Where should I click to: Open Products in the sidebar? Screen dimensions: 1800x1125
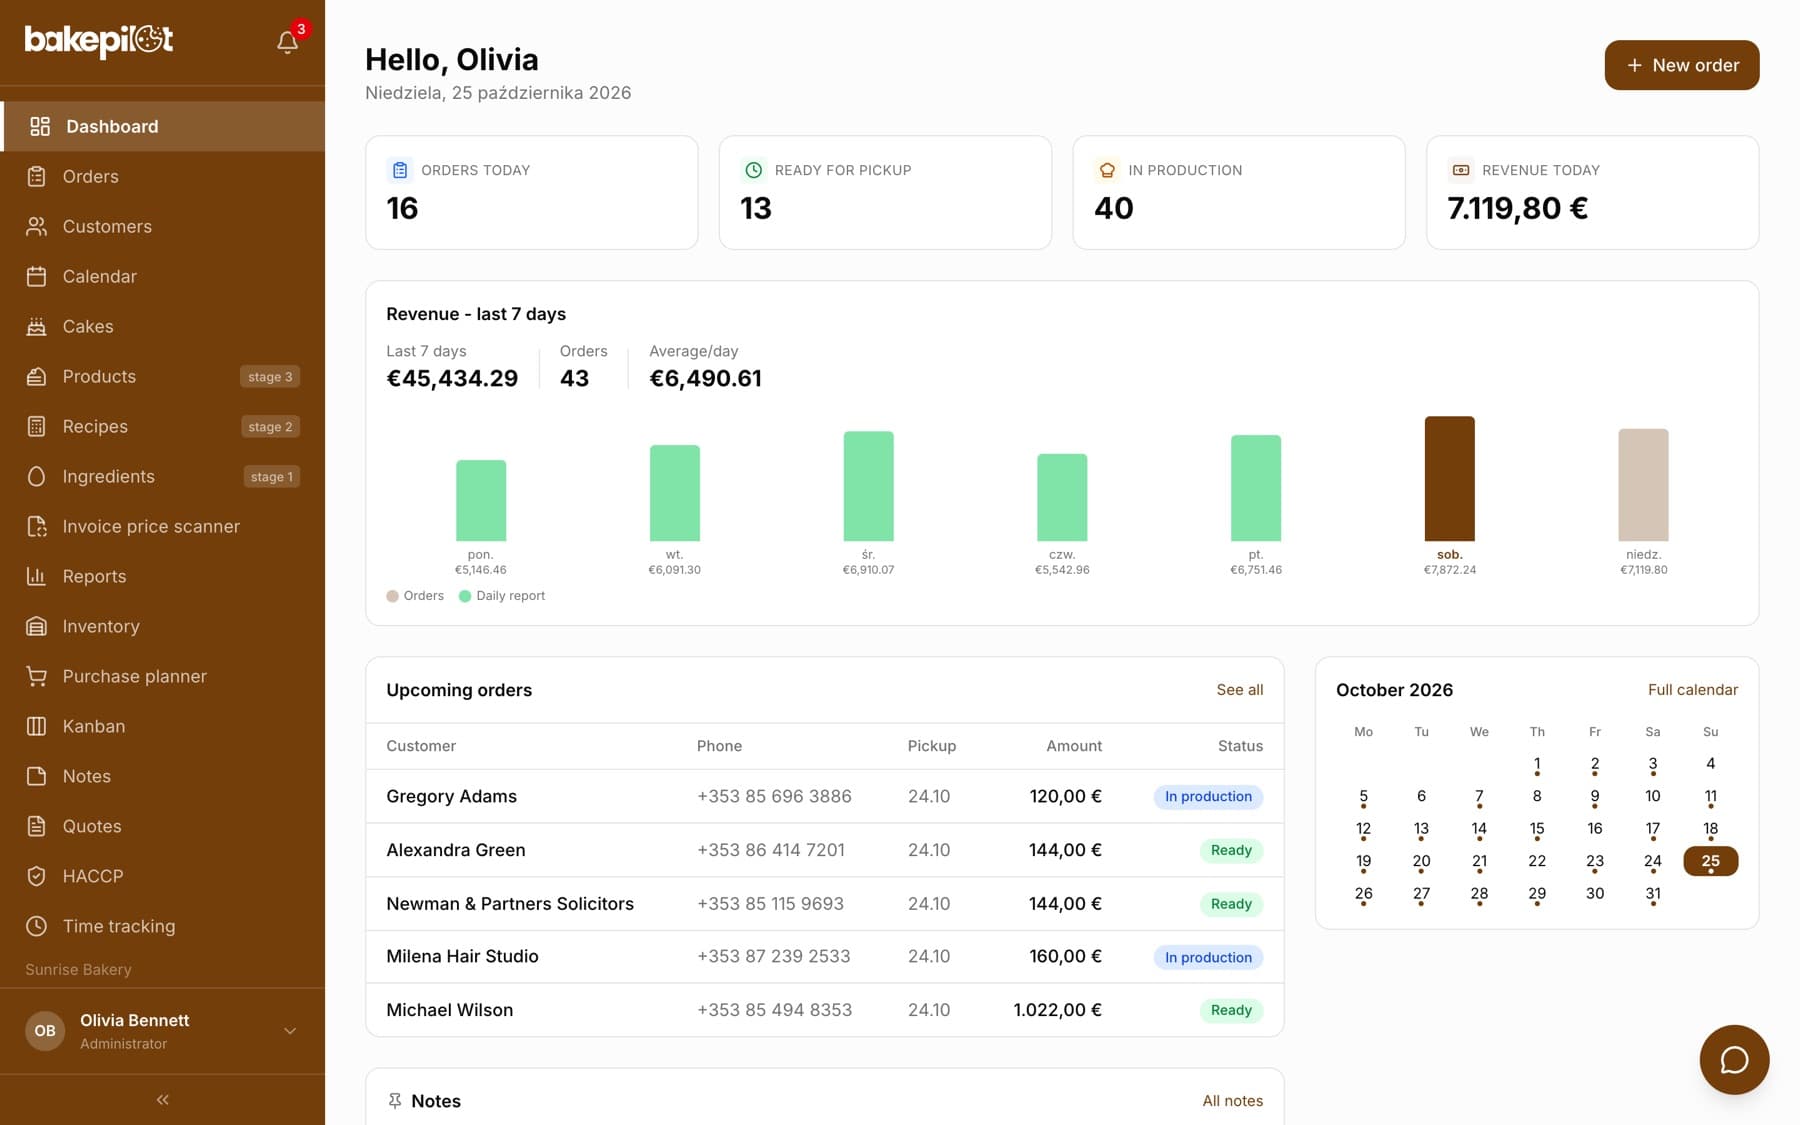point(162,376)
